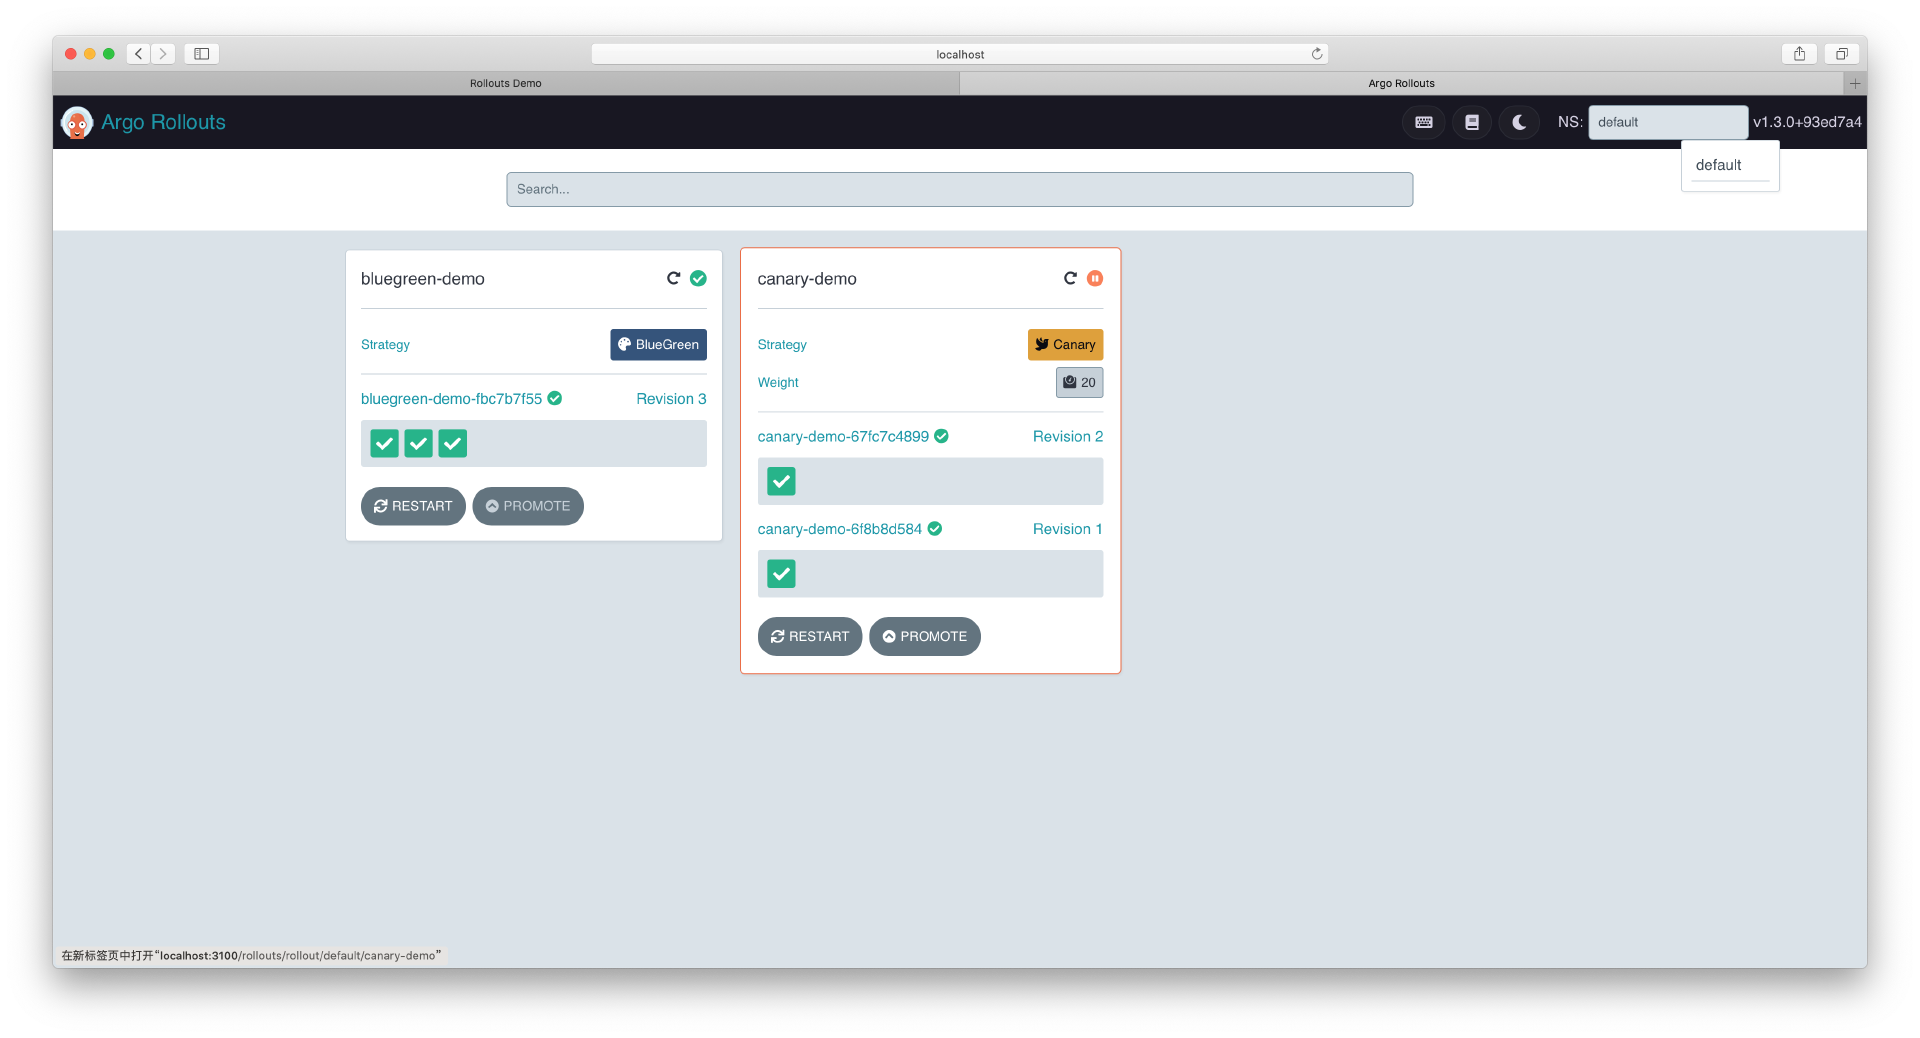This screenshot has width=1920, height=1038.
Task: Click 'Revision 3' label on bluegreen-demo
Action: pyautogui.click(x=671, y=398)
